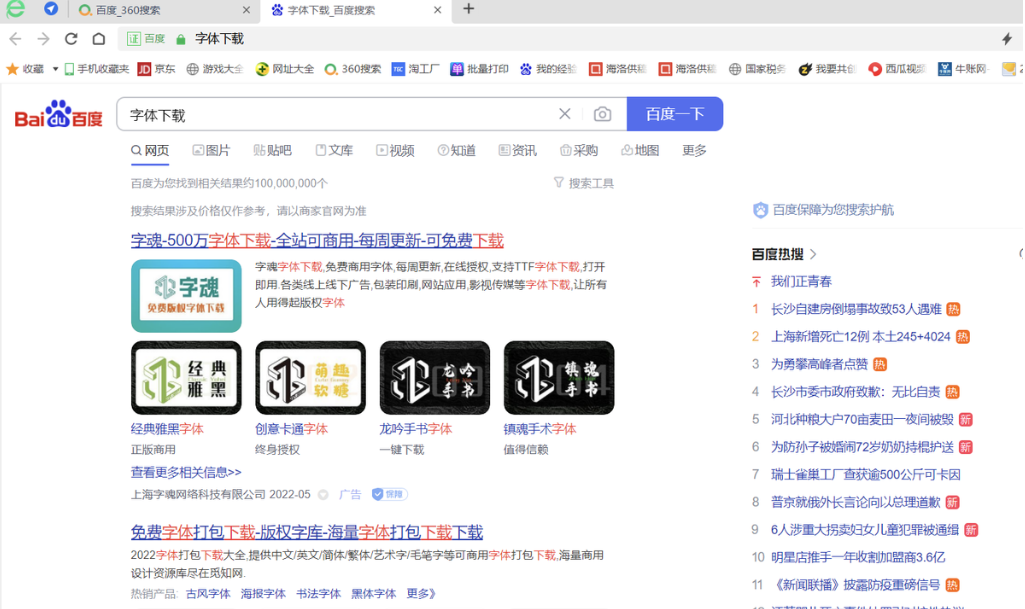Switch to the 百度_360搜索 tab
Screen dimensions: 1025x609
click(160, 10)
